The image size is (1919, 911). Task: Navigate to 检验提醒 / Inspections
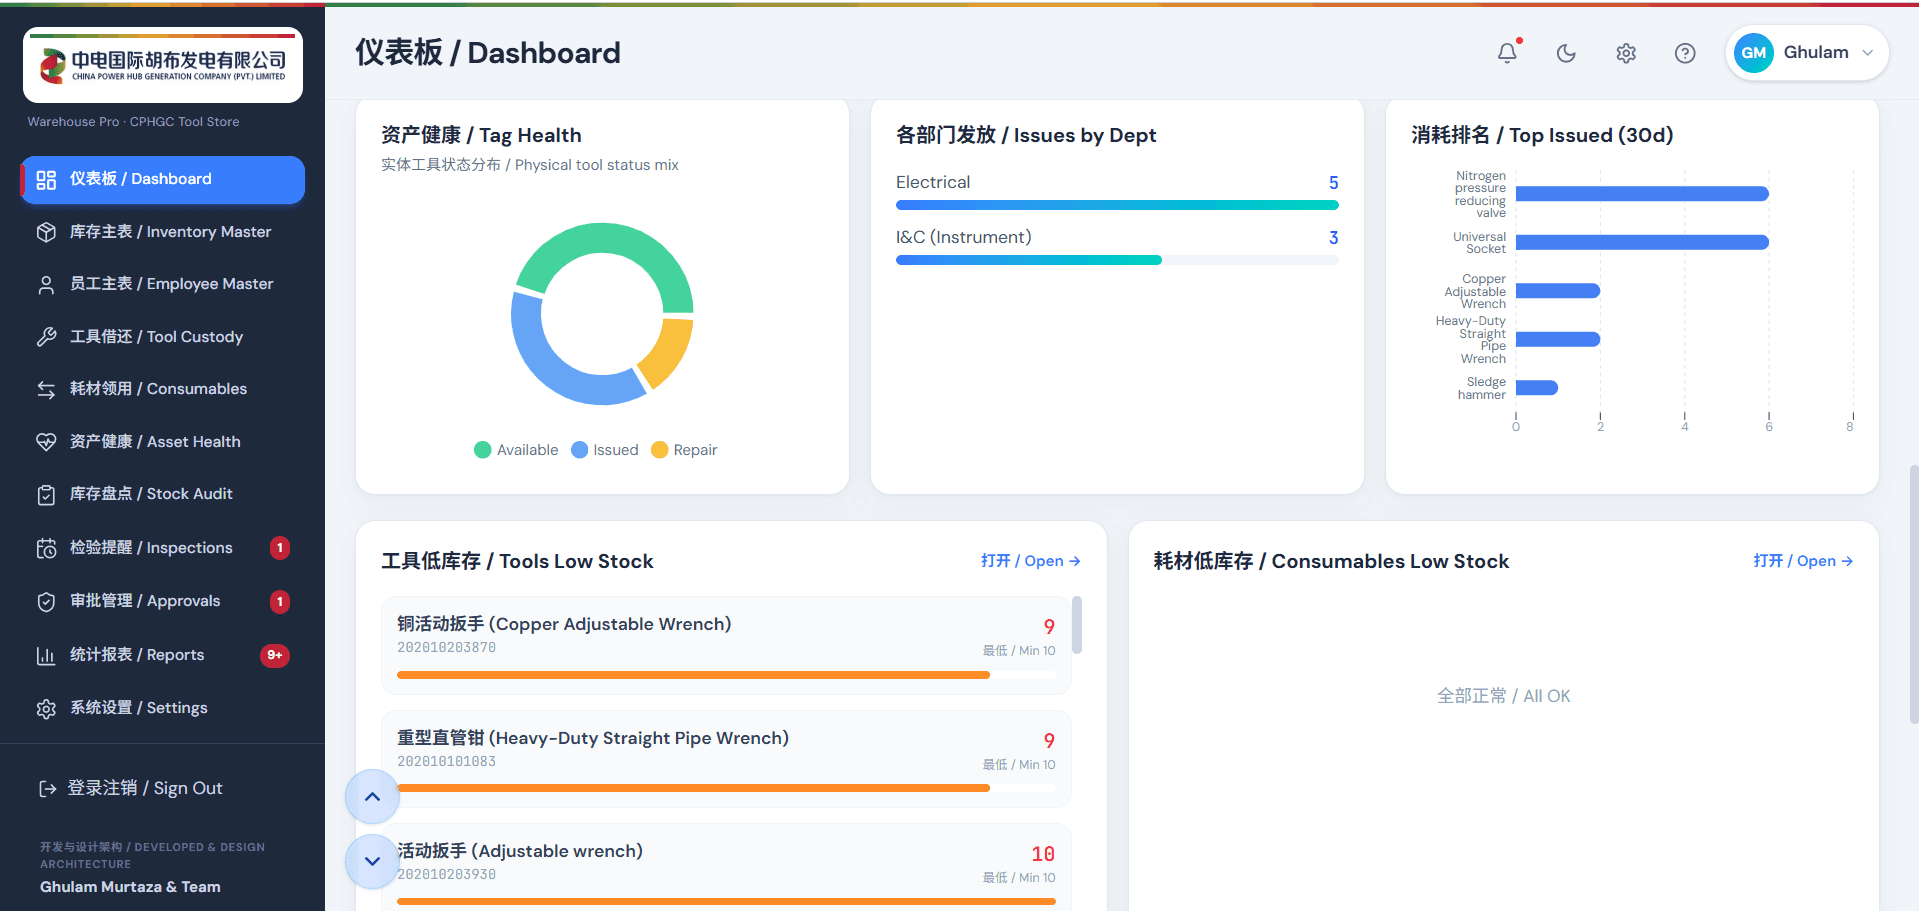pos(163,548)
